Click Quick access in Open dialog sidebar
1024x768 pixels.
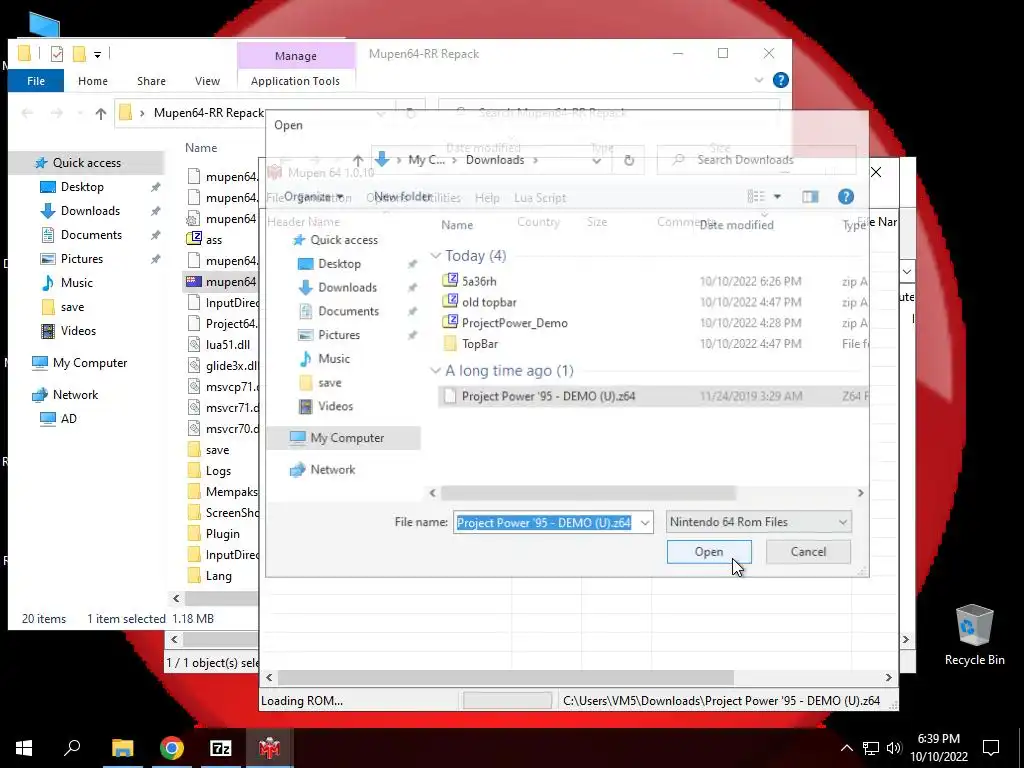(x=344, y=240)
